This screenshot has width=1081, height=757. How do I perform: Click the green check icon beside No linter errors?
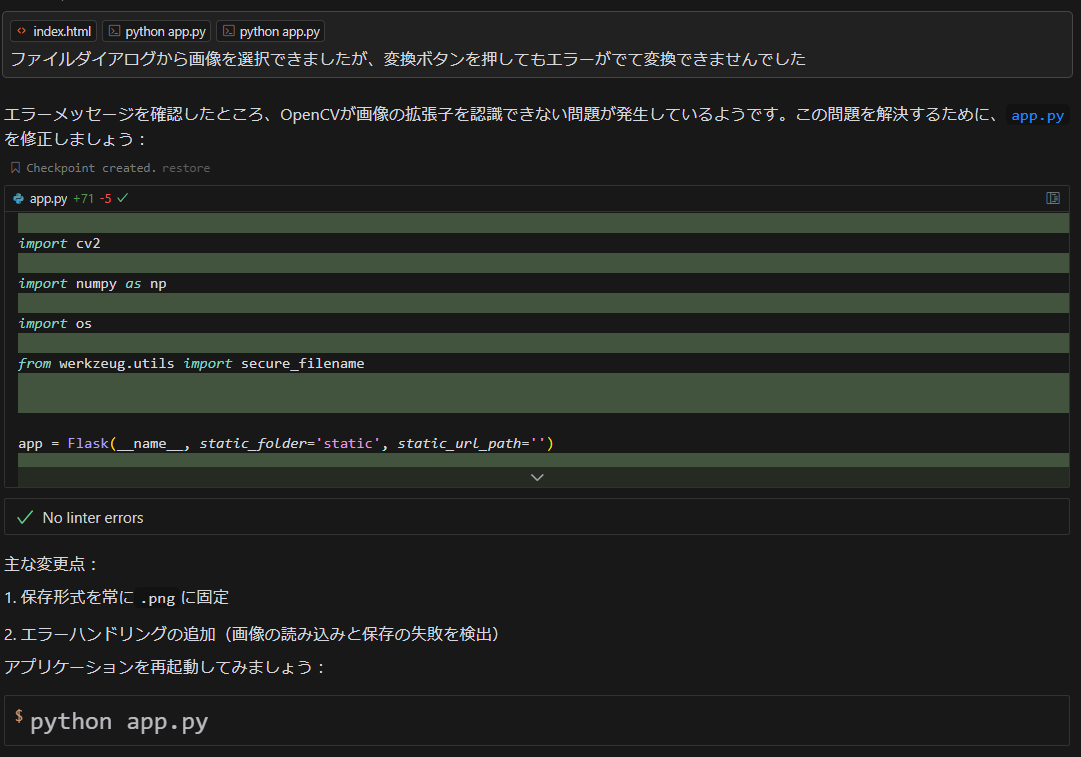(25, 517)
